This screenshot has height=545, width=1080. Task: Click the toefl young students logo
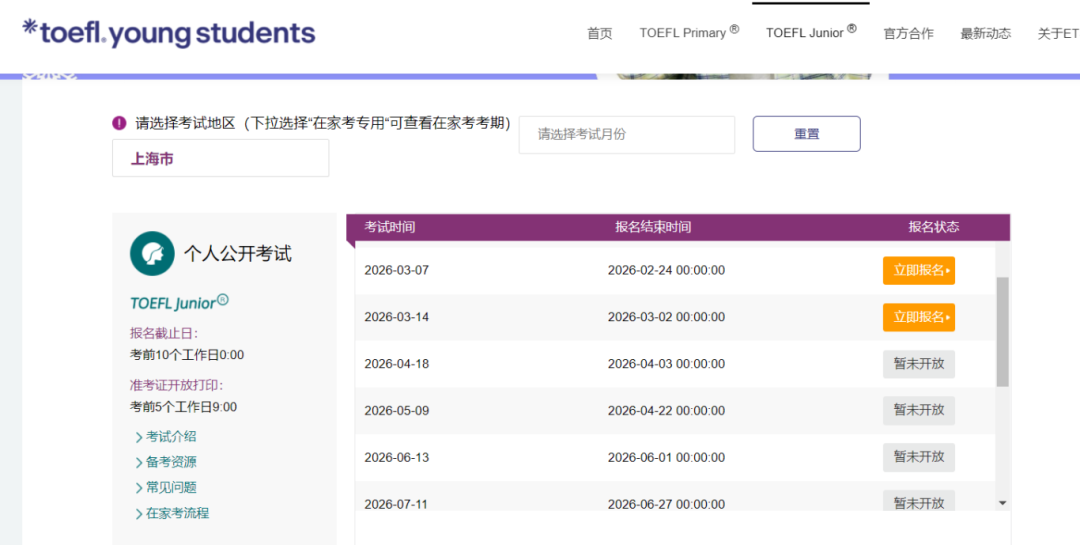point(169,33)
